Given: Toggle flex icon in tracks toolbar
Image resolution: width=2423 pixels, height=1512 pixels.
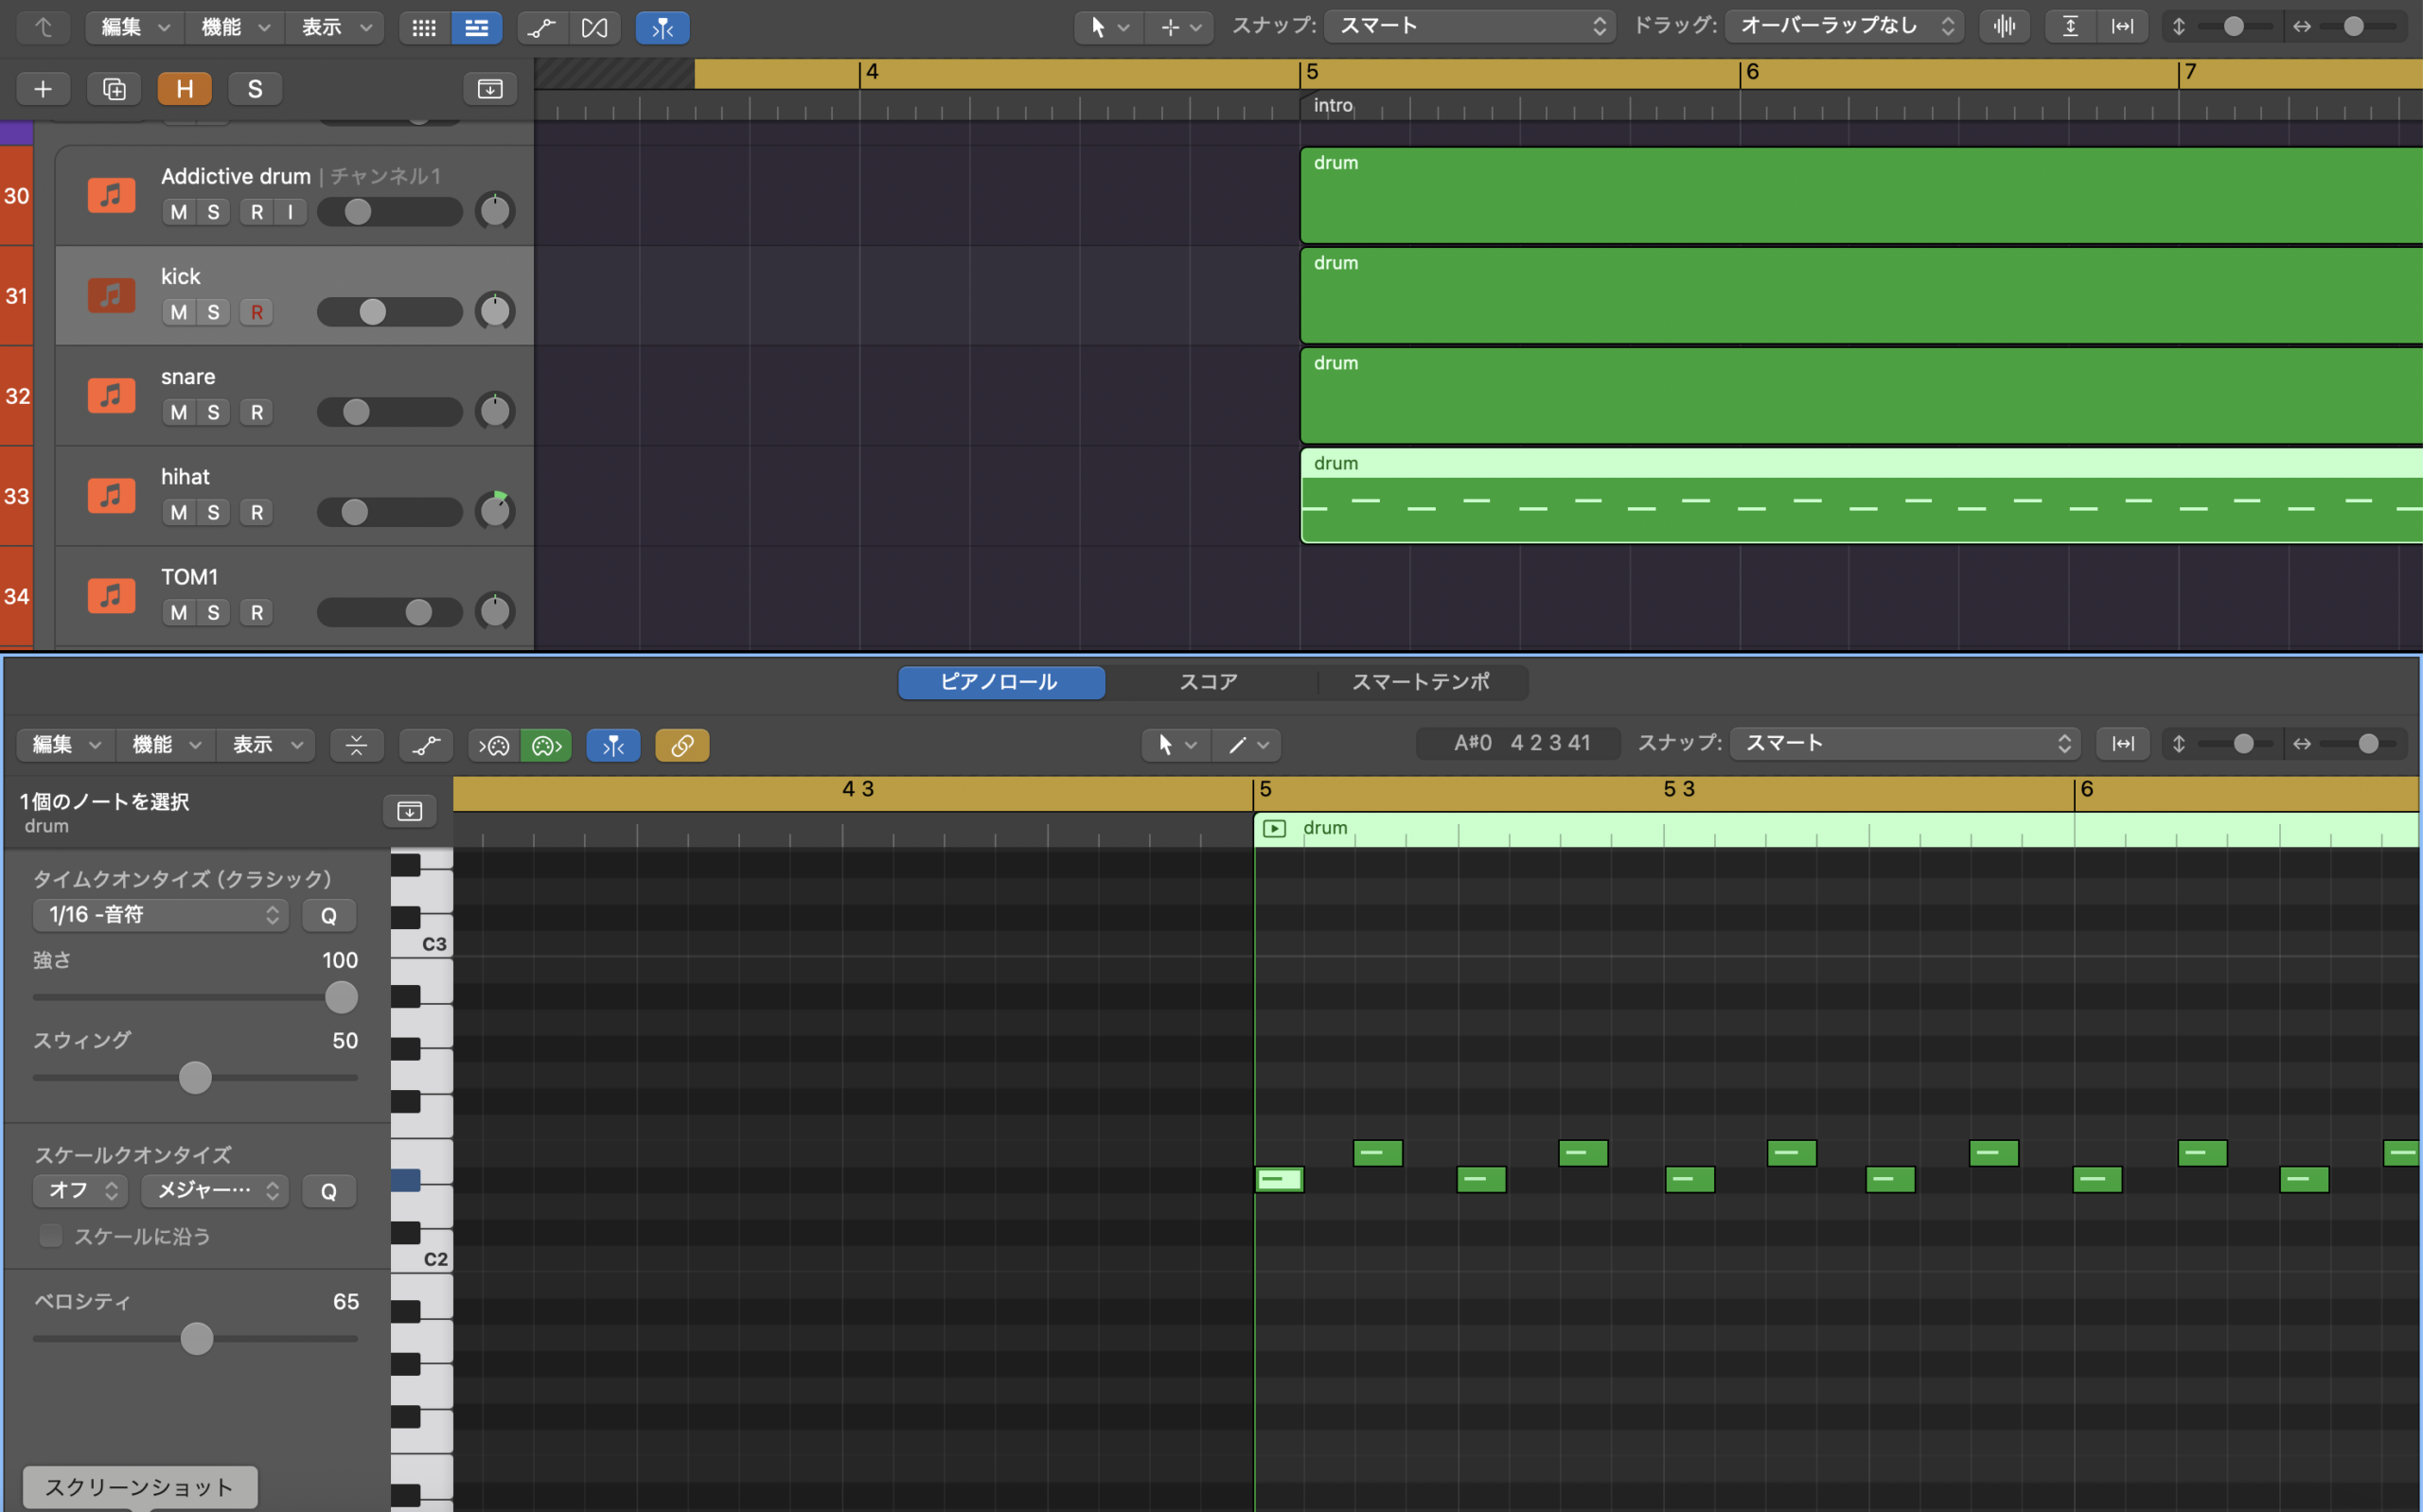Looking at the screenshot, I should pos(595,28).
